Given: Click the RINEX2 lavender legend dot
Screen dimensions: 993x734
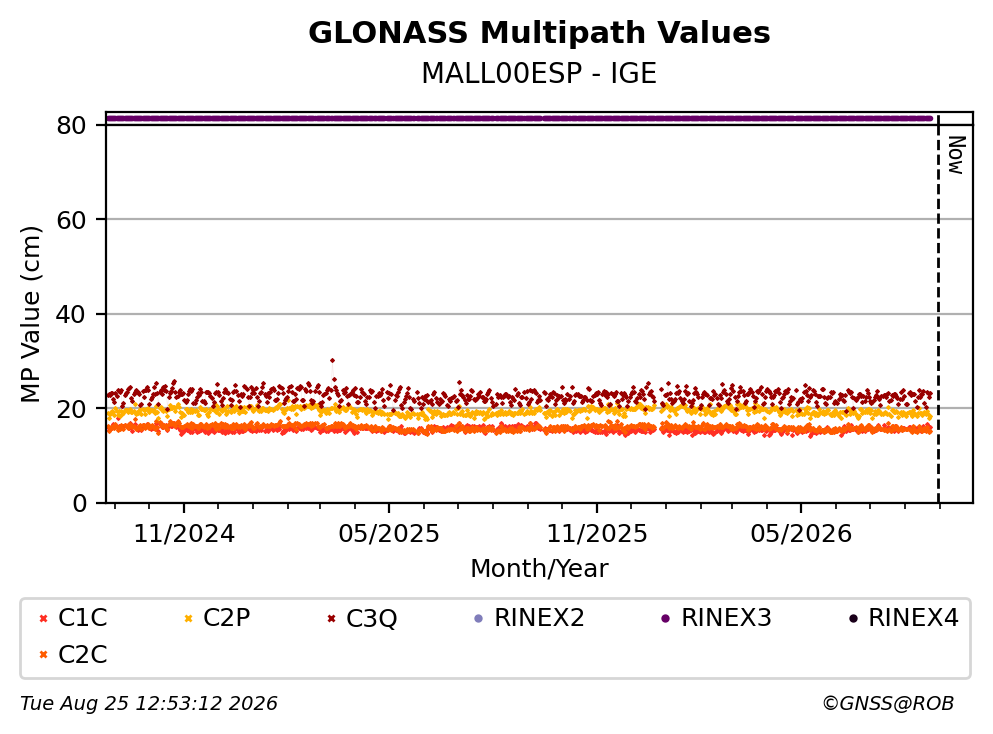Looking at the screenshot, I should click(479, 618).
